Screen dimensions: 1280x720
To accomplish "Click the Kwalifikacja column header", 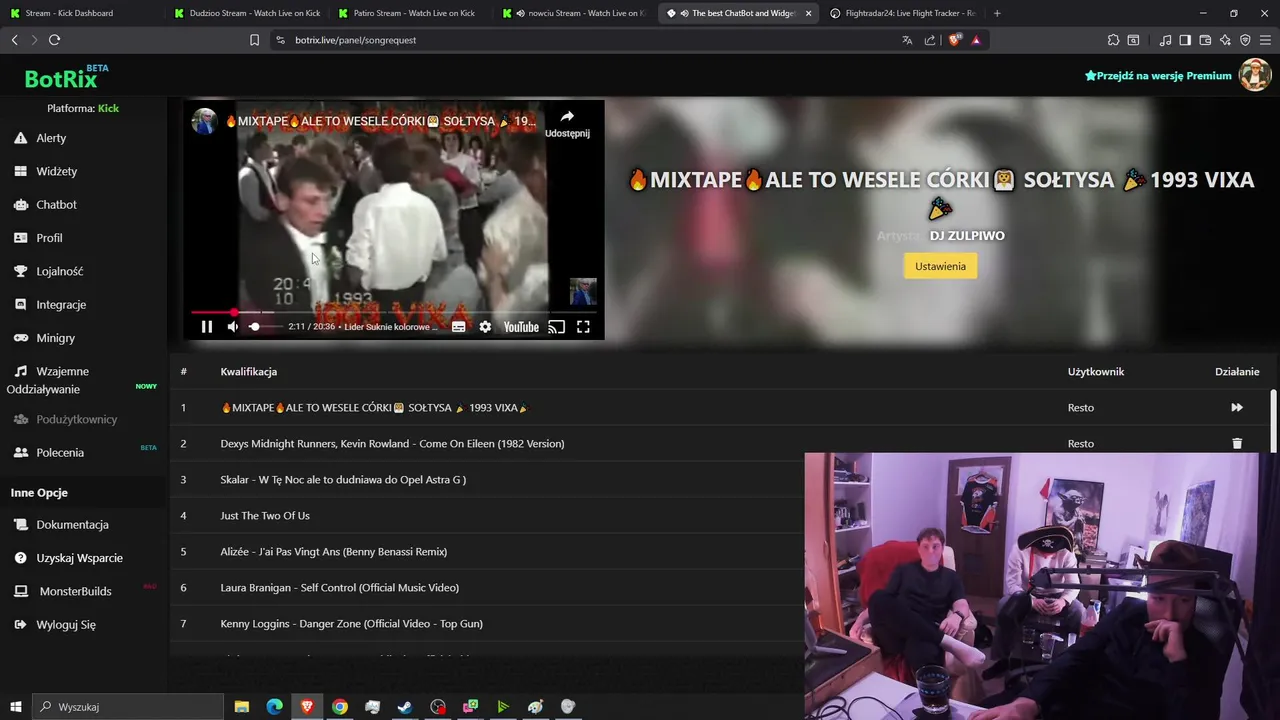I will pos(248,371).
